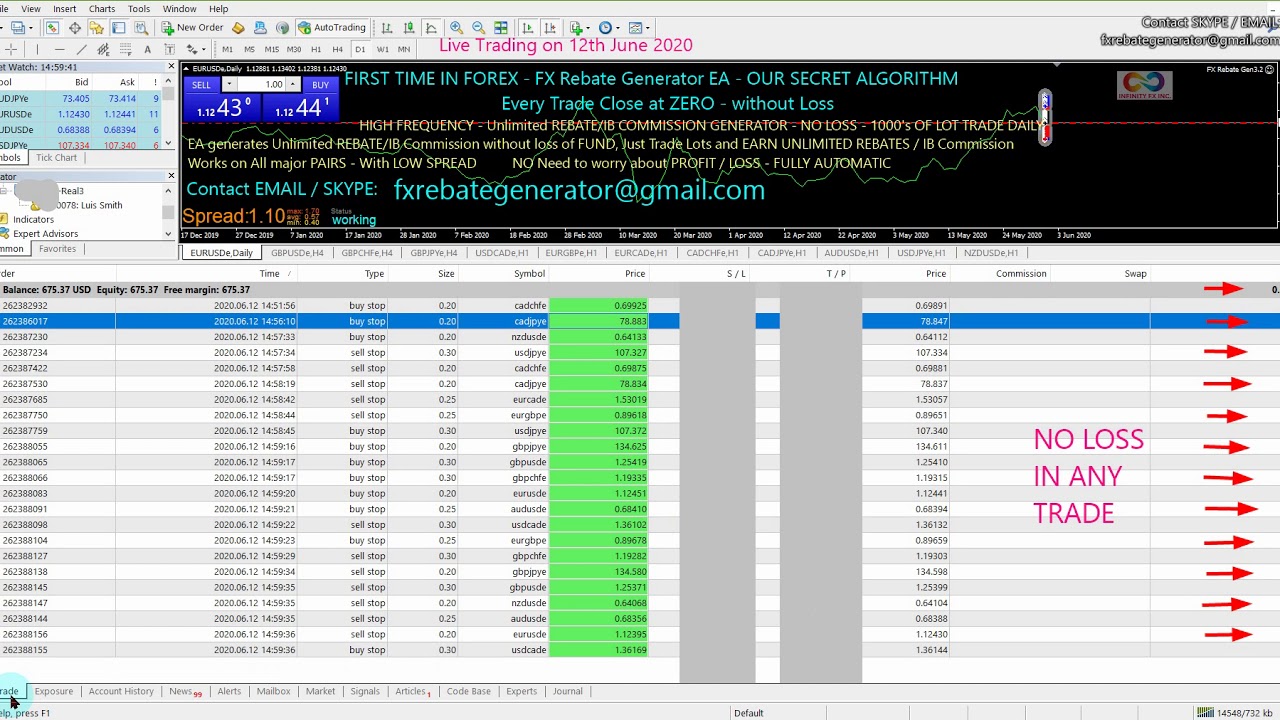Switch chart to H1 timeframe
Screen dimensions: 1280x720
point(316,49)
